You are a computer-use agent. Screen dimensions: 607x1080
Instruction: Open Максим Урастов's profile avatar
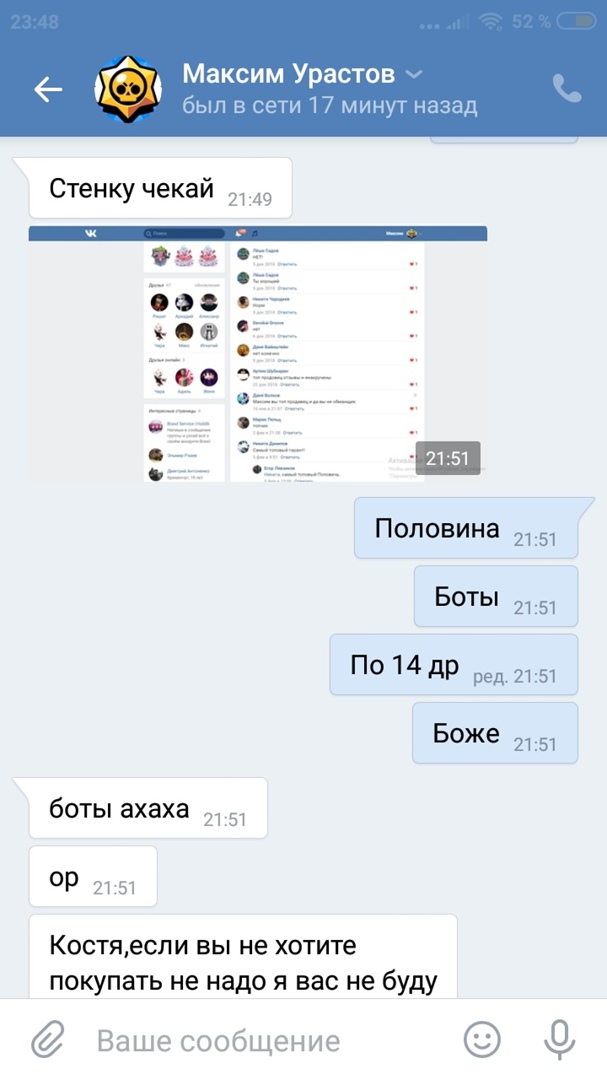(128, 90)
